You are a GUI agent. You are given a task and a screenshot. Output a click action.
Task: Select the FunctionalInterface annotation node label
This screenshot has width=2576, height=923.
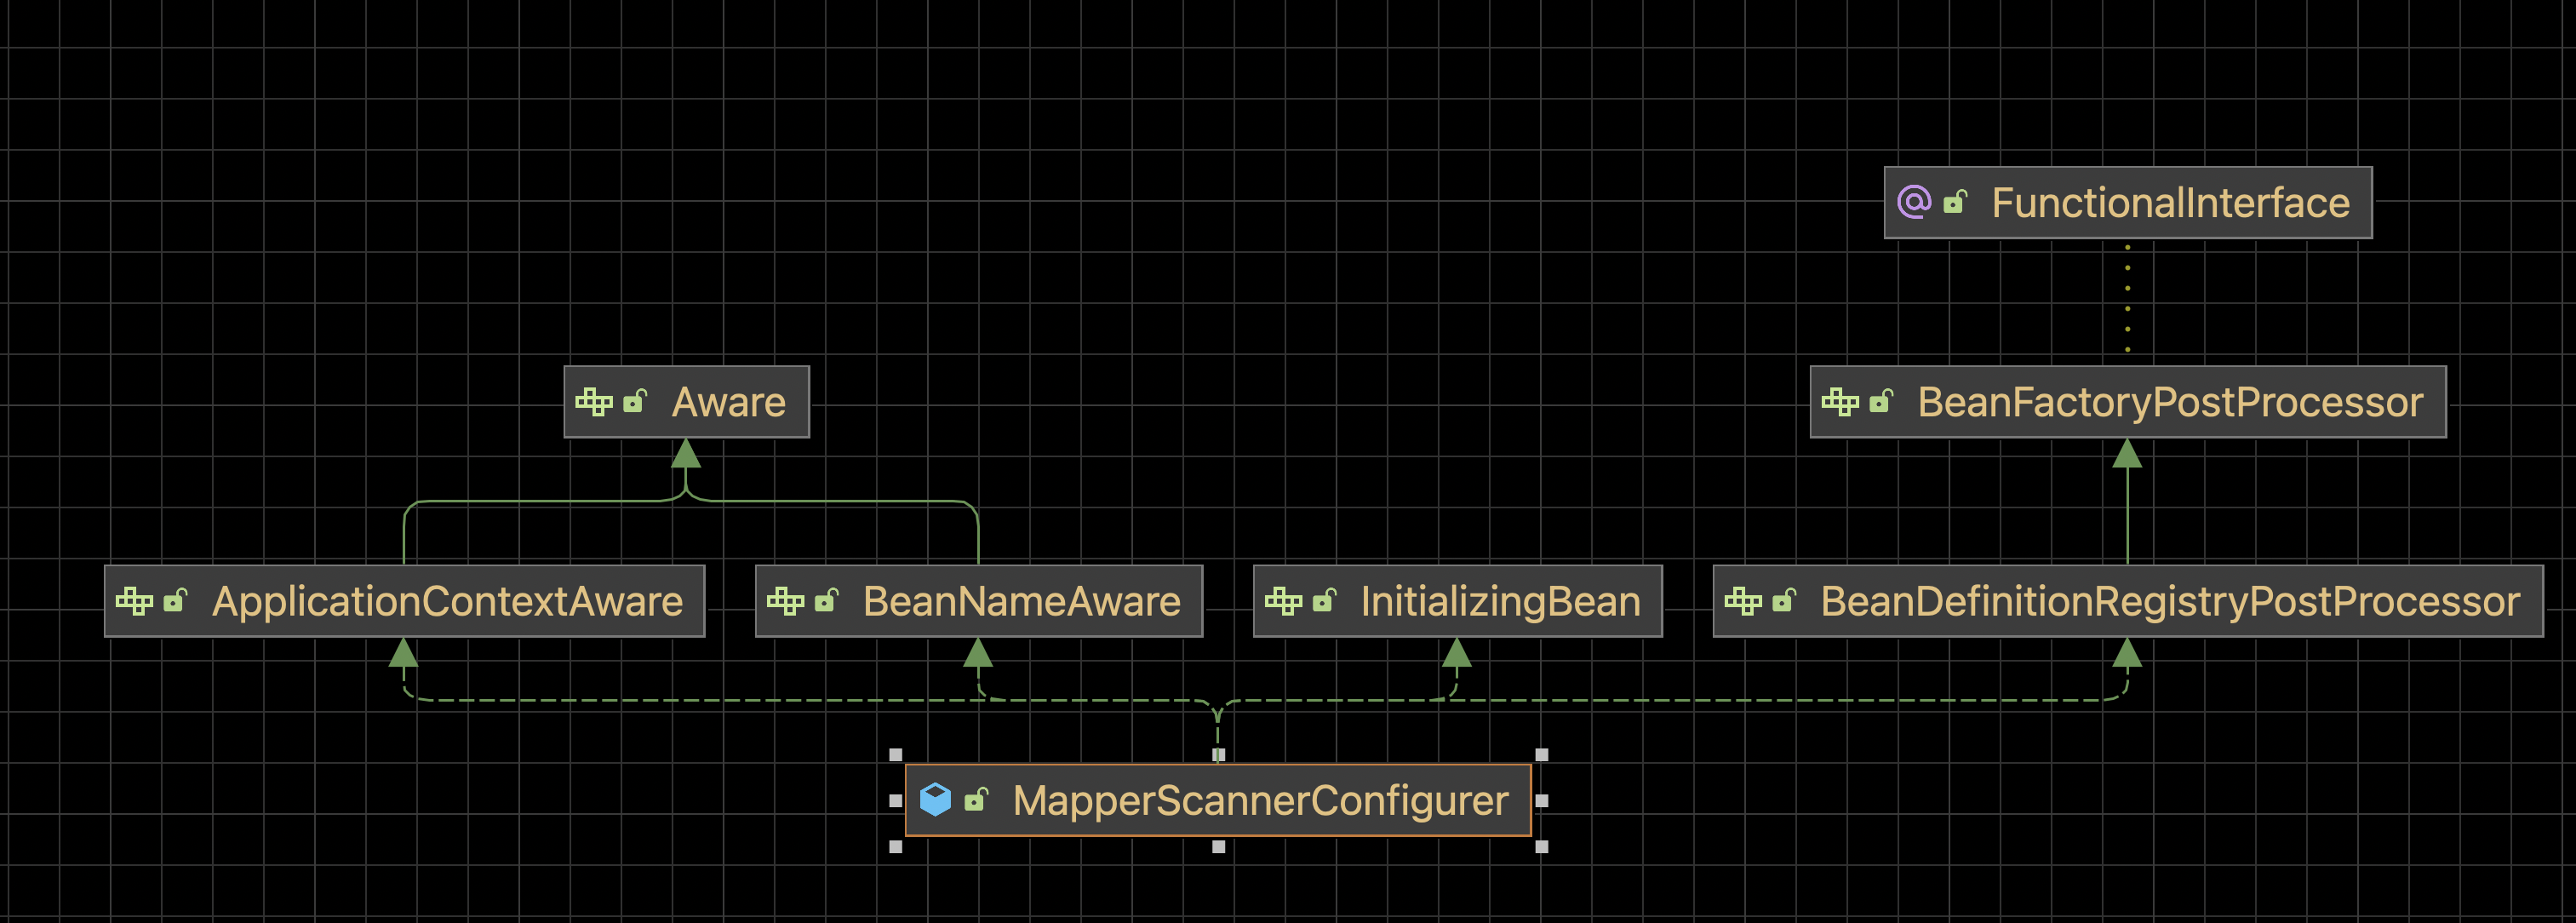(x=2170, y=203)
